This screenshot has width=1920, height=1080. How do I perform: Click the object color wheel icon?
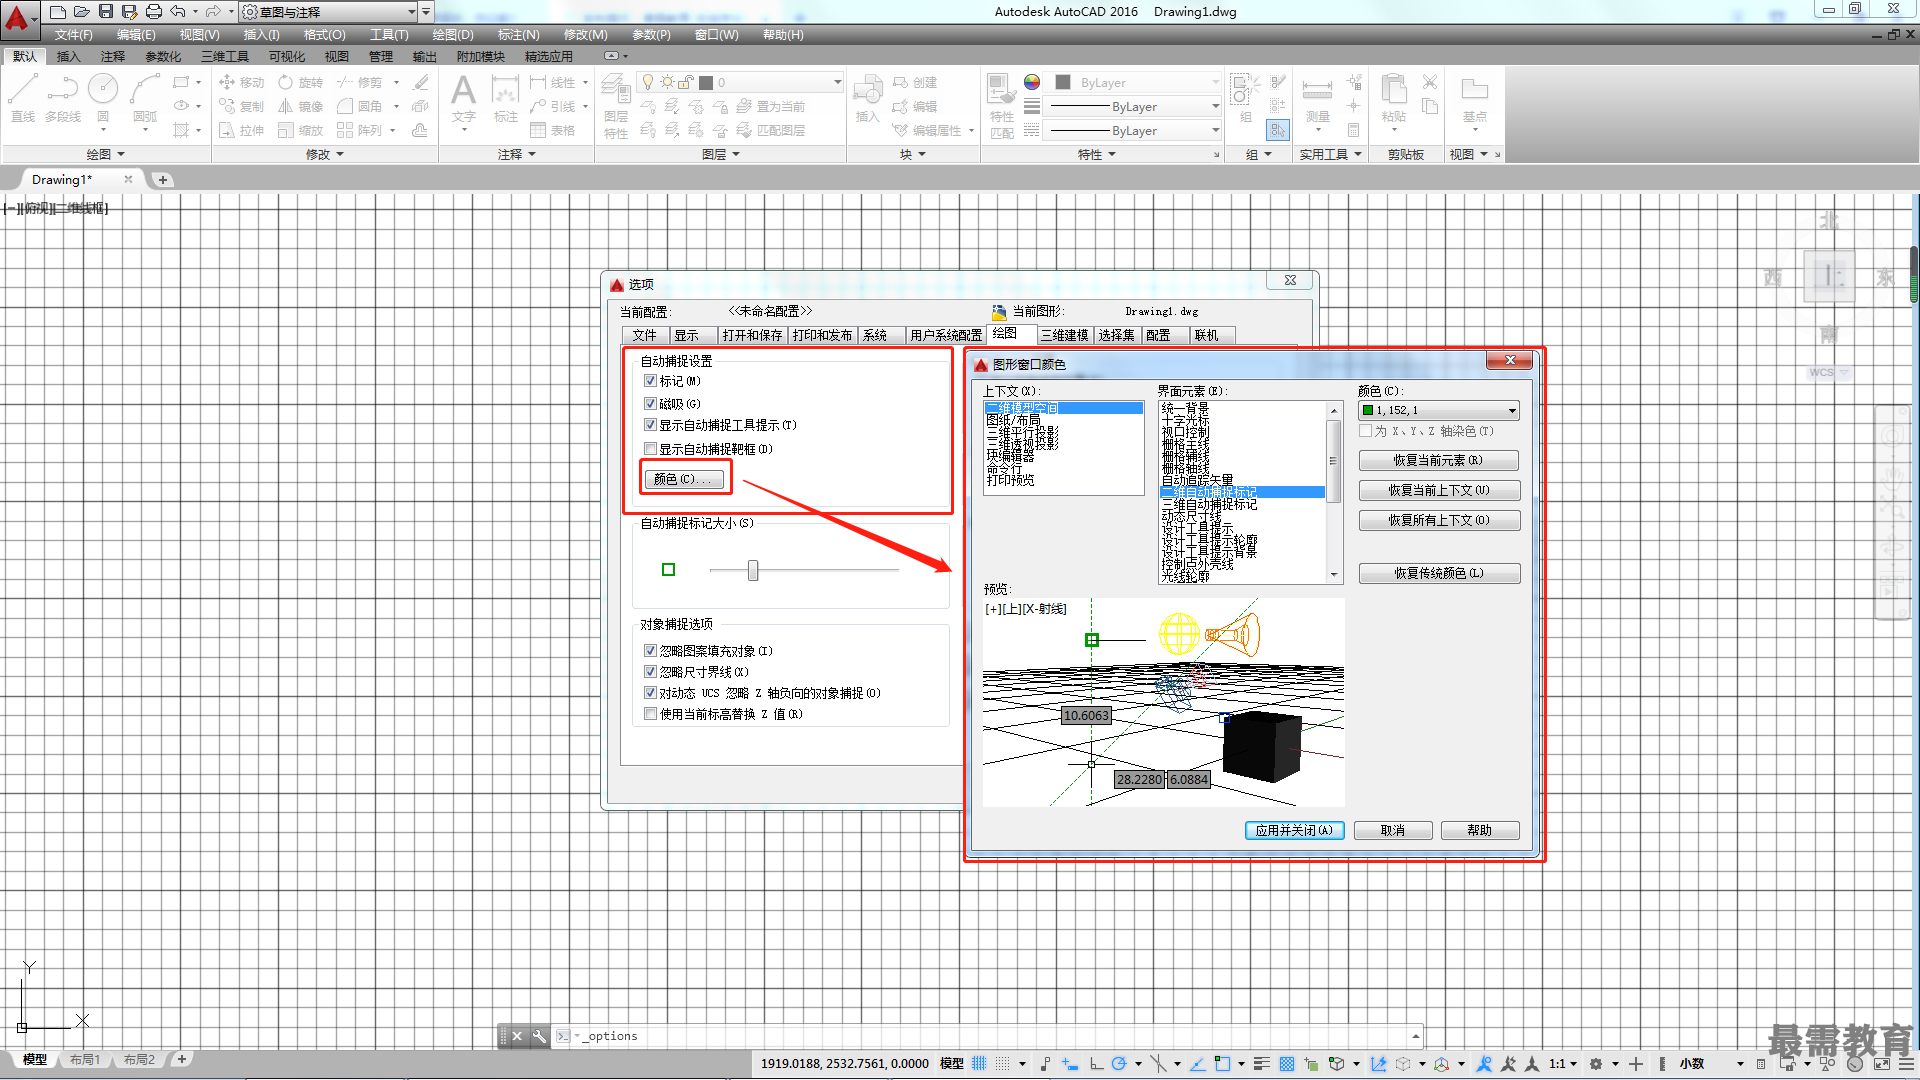pyautogui.click(x=1031, y=82)
